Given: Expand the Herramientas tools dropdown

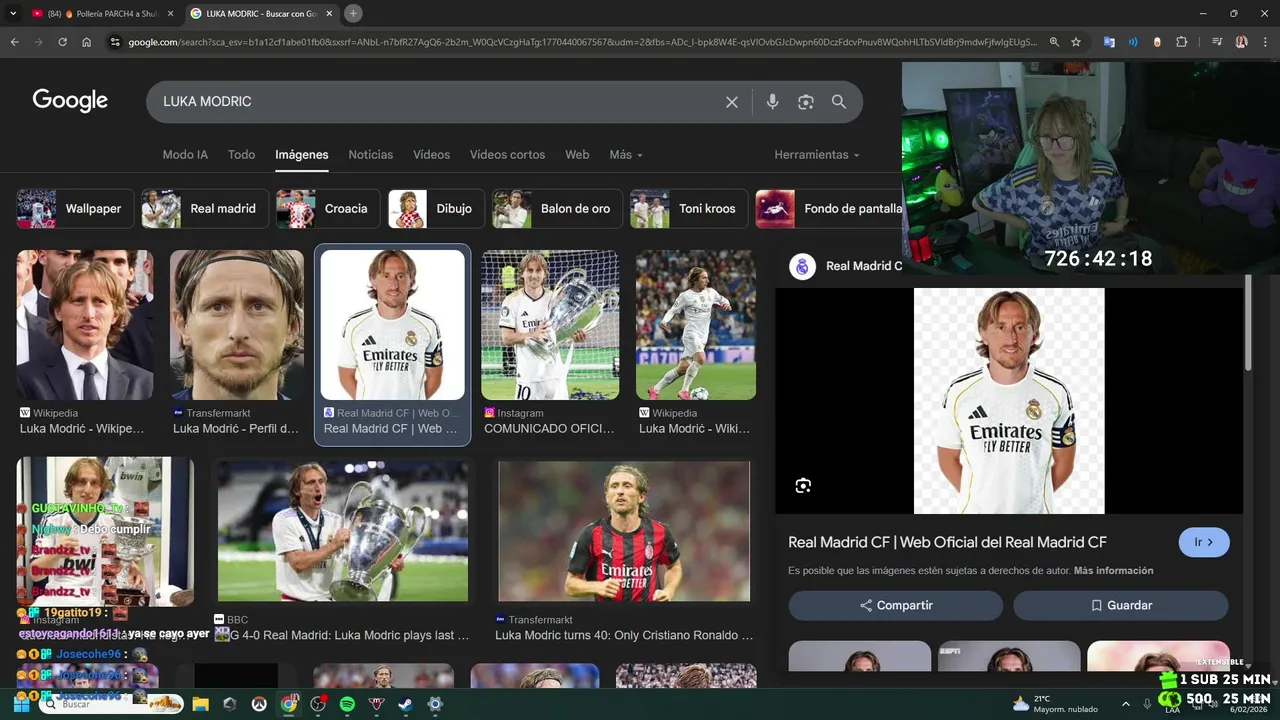Looking at the screenshot, I should pyautogui.click(x=817, y=155).
